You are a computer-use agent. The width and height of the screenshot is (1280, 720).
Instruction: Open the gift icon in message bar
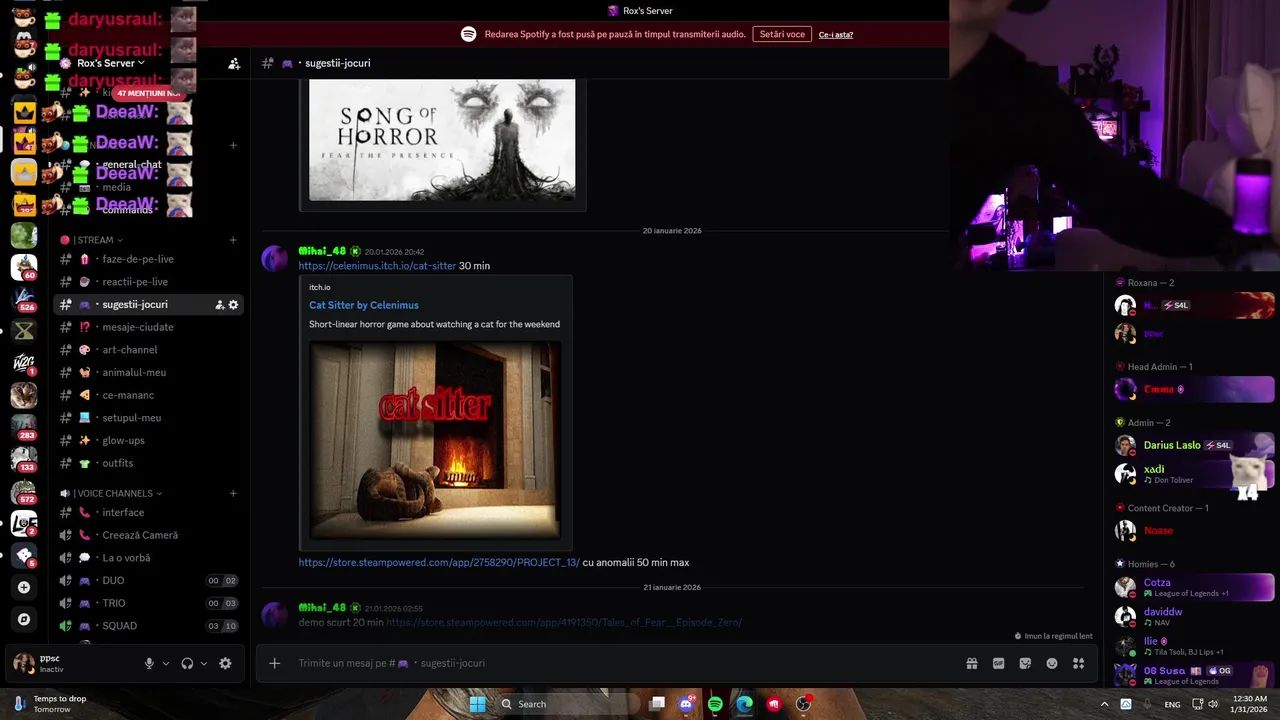coord(971,663)
